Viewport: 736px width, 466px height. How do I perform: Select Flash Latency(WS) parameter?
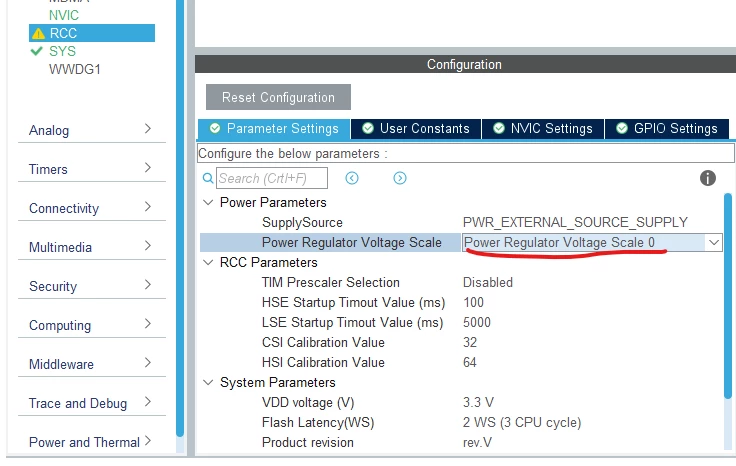coord(318,423)
